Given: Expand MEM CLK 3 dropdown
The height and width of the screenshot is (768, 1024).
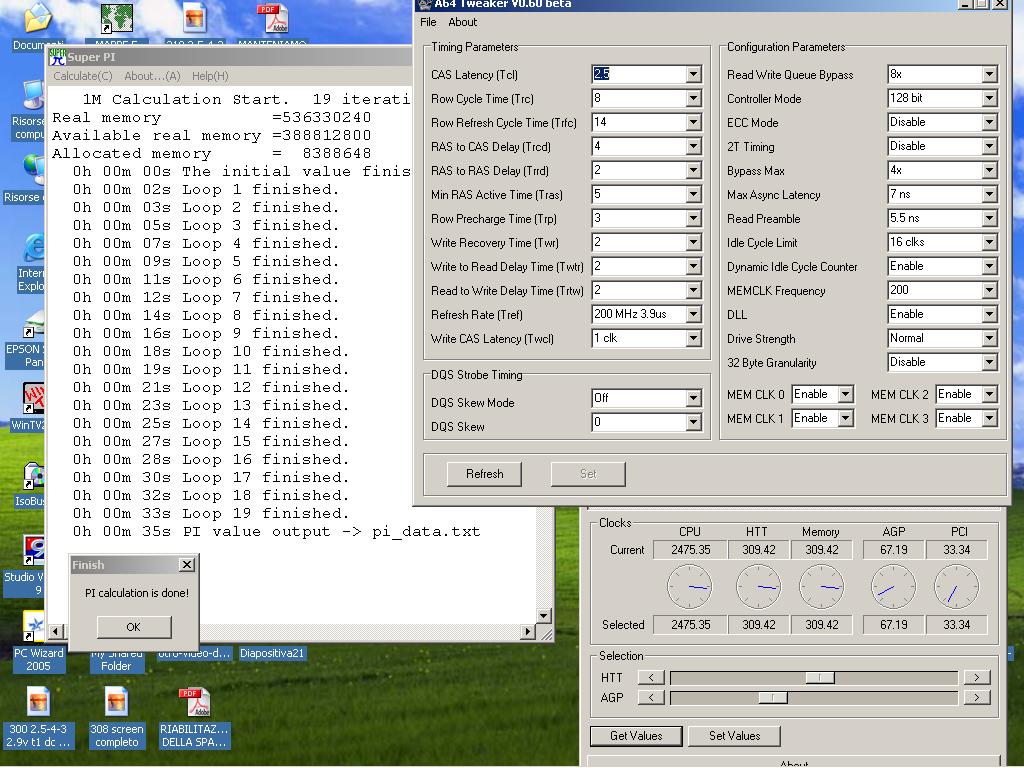Looking at the screenshot, I should click(x=989, y=418).
